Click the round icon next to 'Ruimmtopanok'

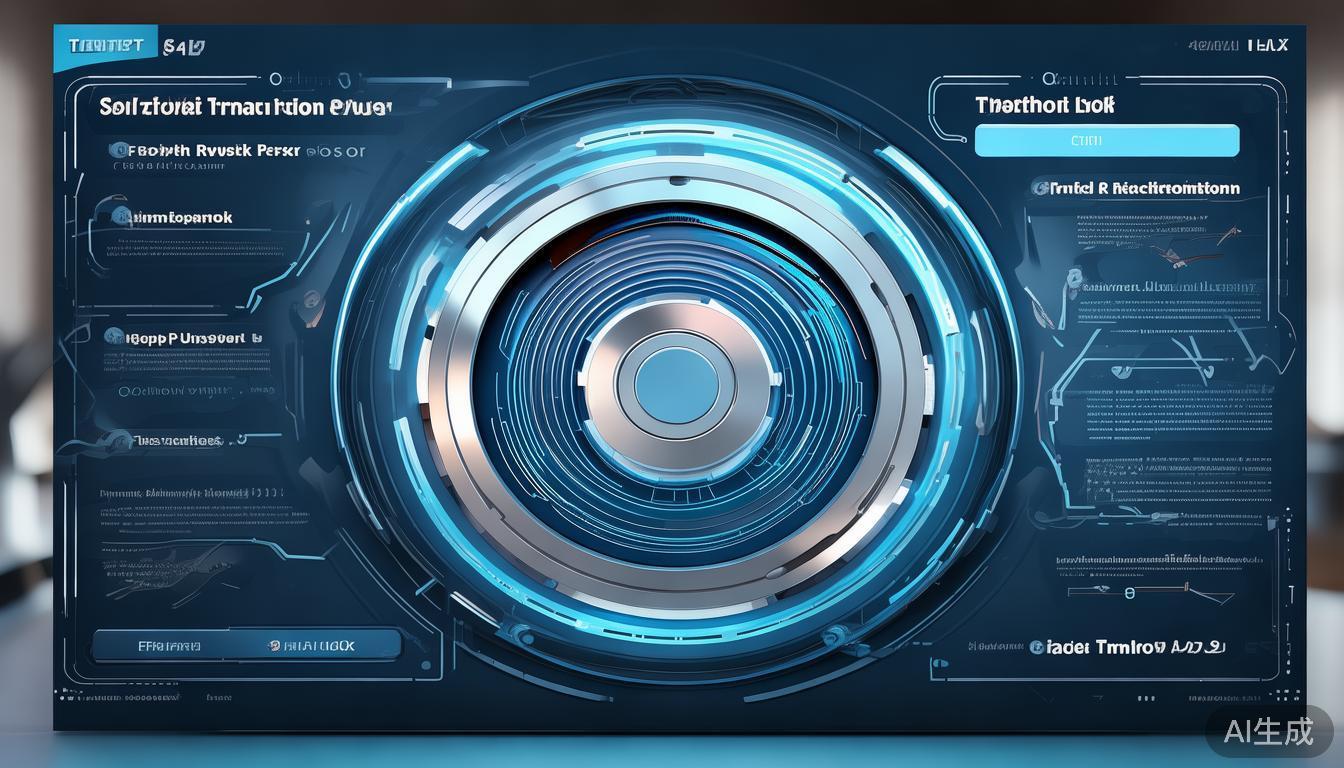point(120,216)
